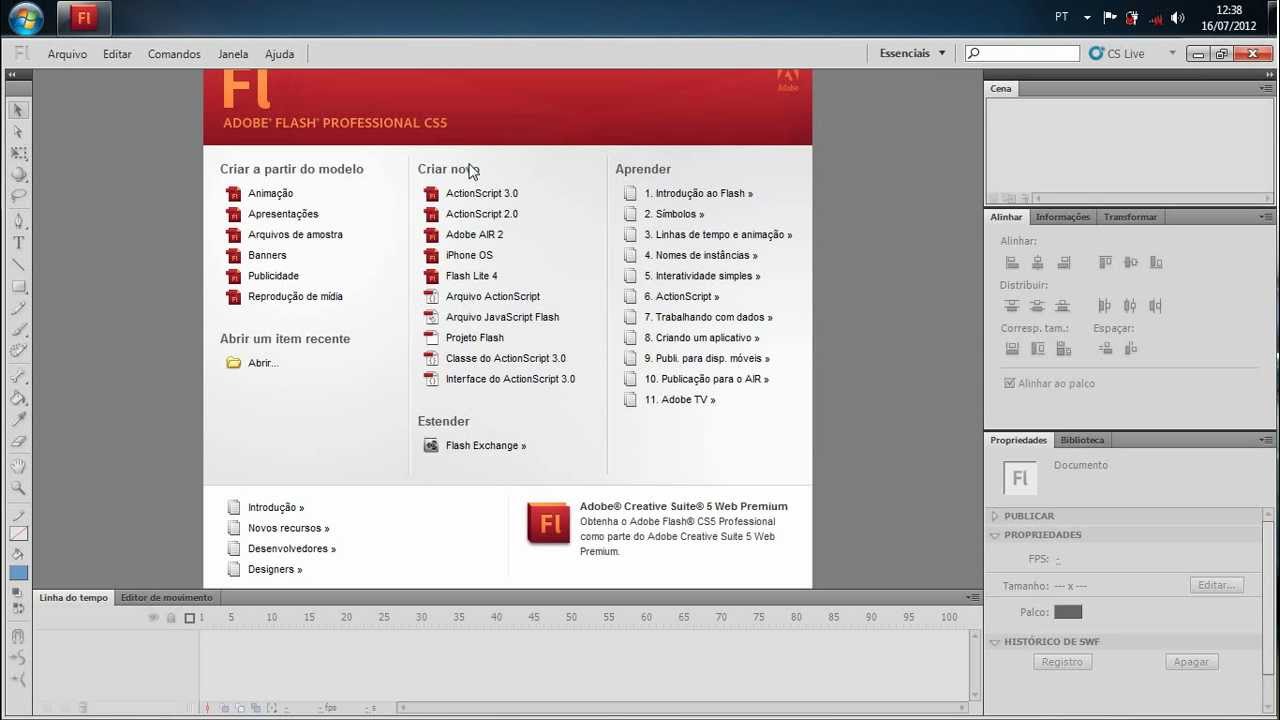The image size is (1280, 720).
Task: Switch to the Biblioteca tab
Action: pos(1082,440)
